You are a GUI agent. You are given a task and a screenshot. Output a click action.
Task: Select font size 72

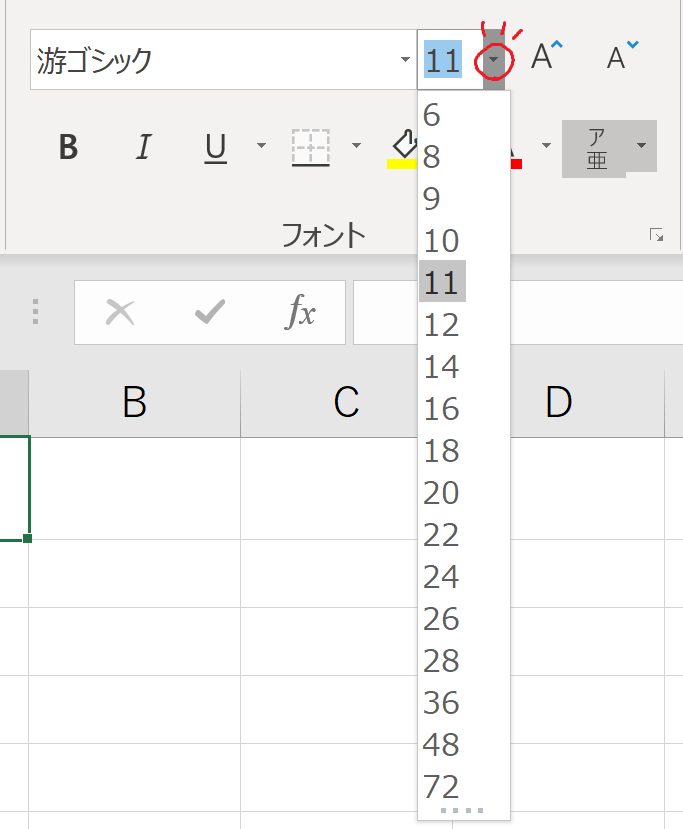(464, 786)
